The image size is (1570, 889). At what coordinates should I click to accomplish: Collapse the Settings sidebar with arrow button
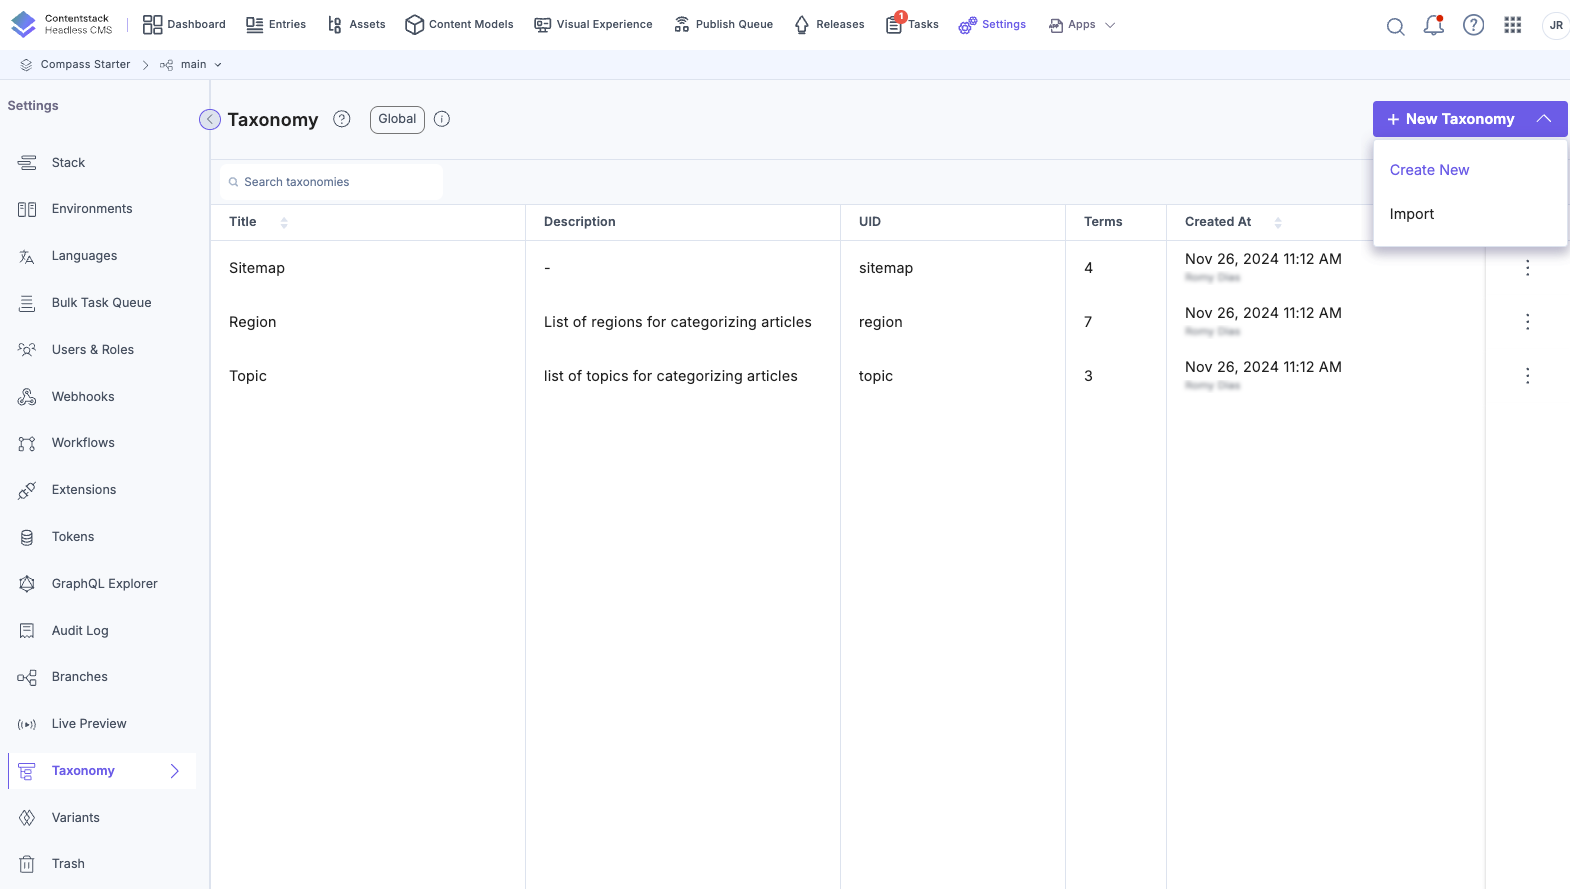pos(210,120)
